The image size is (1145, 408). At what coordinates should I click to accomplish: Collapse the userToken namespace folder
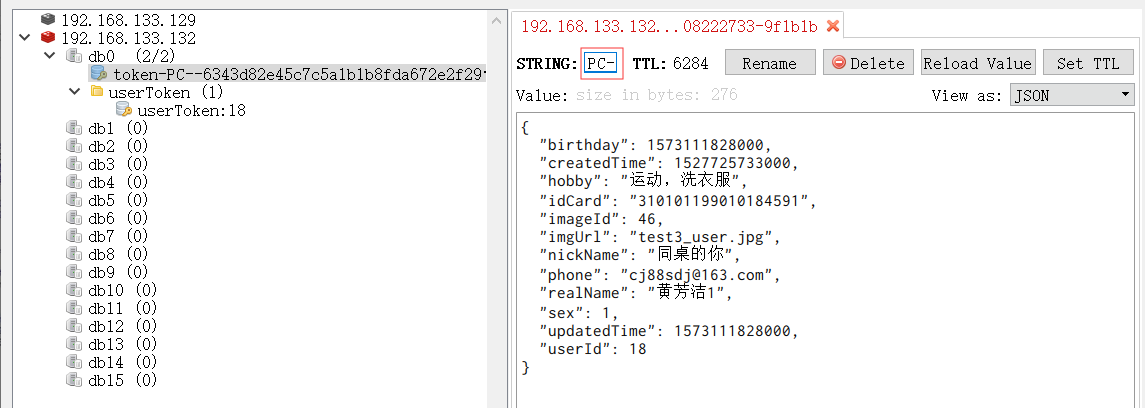pyautogui.click(x=74, y=91)
